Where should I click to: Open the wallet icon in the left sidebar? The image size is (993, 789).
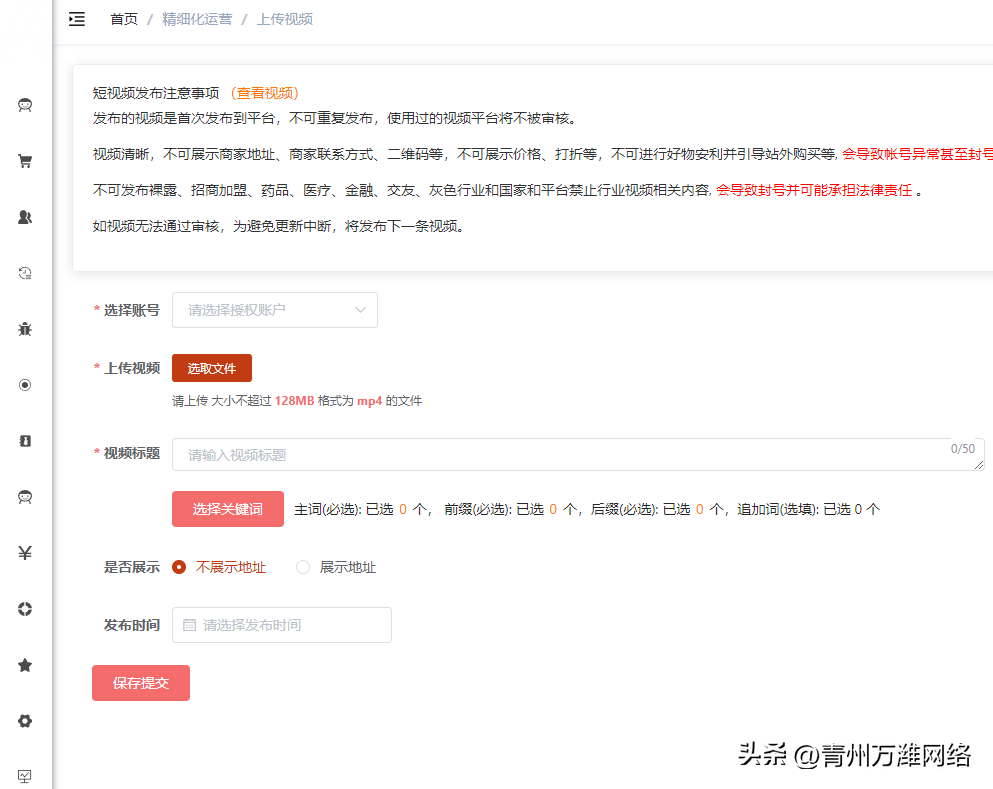24,440
